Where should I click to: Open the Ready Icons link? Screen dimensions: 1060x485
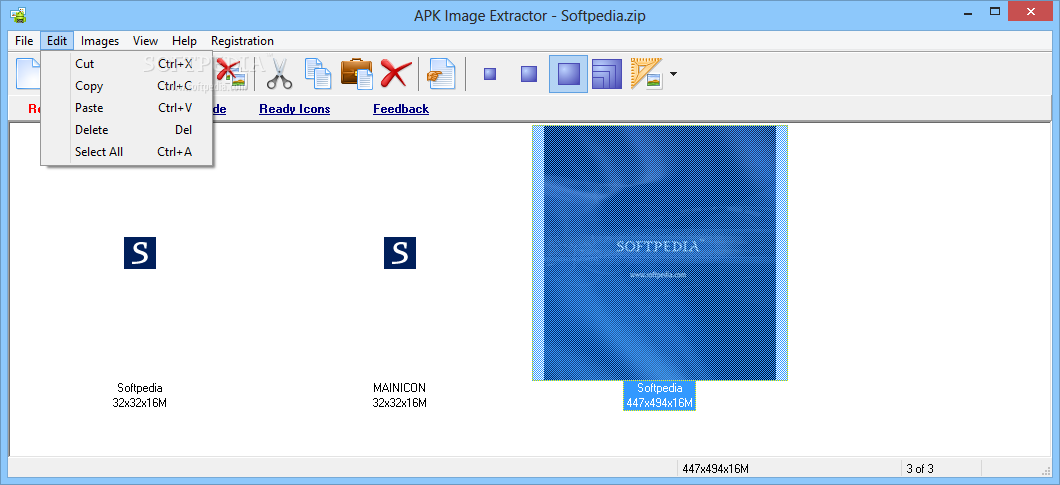pos(295,109)
